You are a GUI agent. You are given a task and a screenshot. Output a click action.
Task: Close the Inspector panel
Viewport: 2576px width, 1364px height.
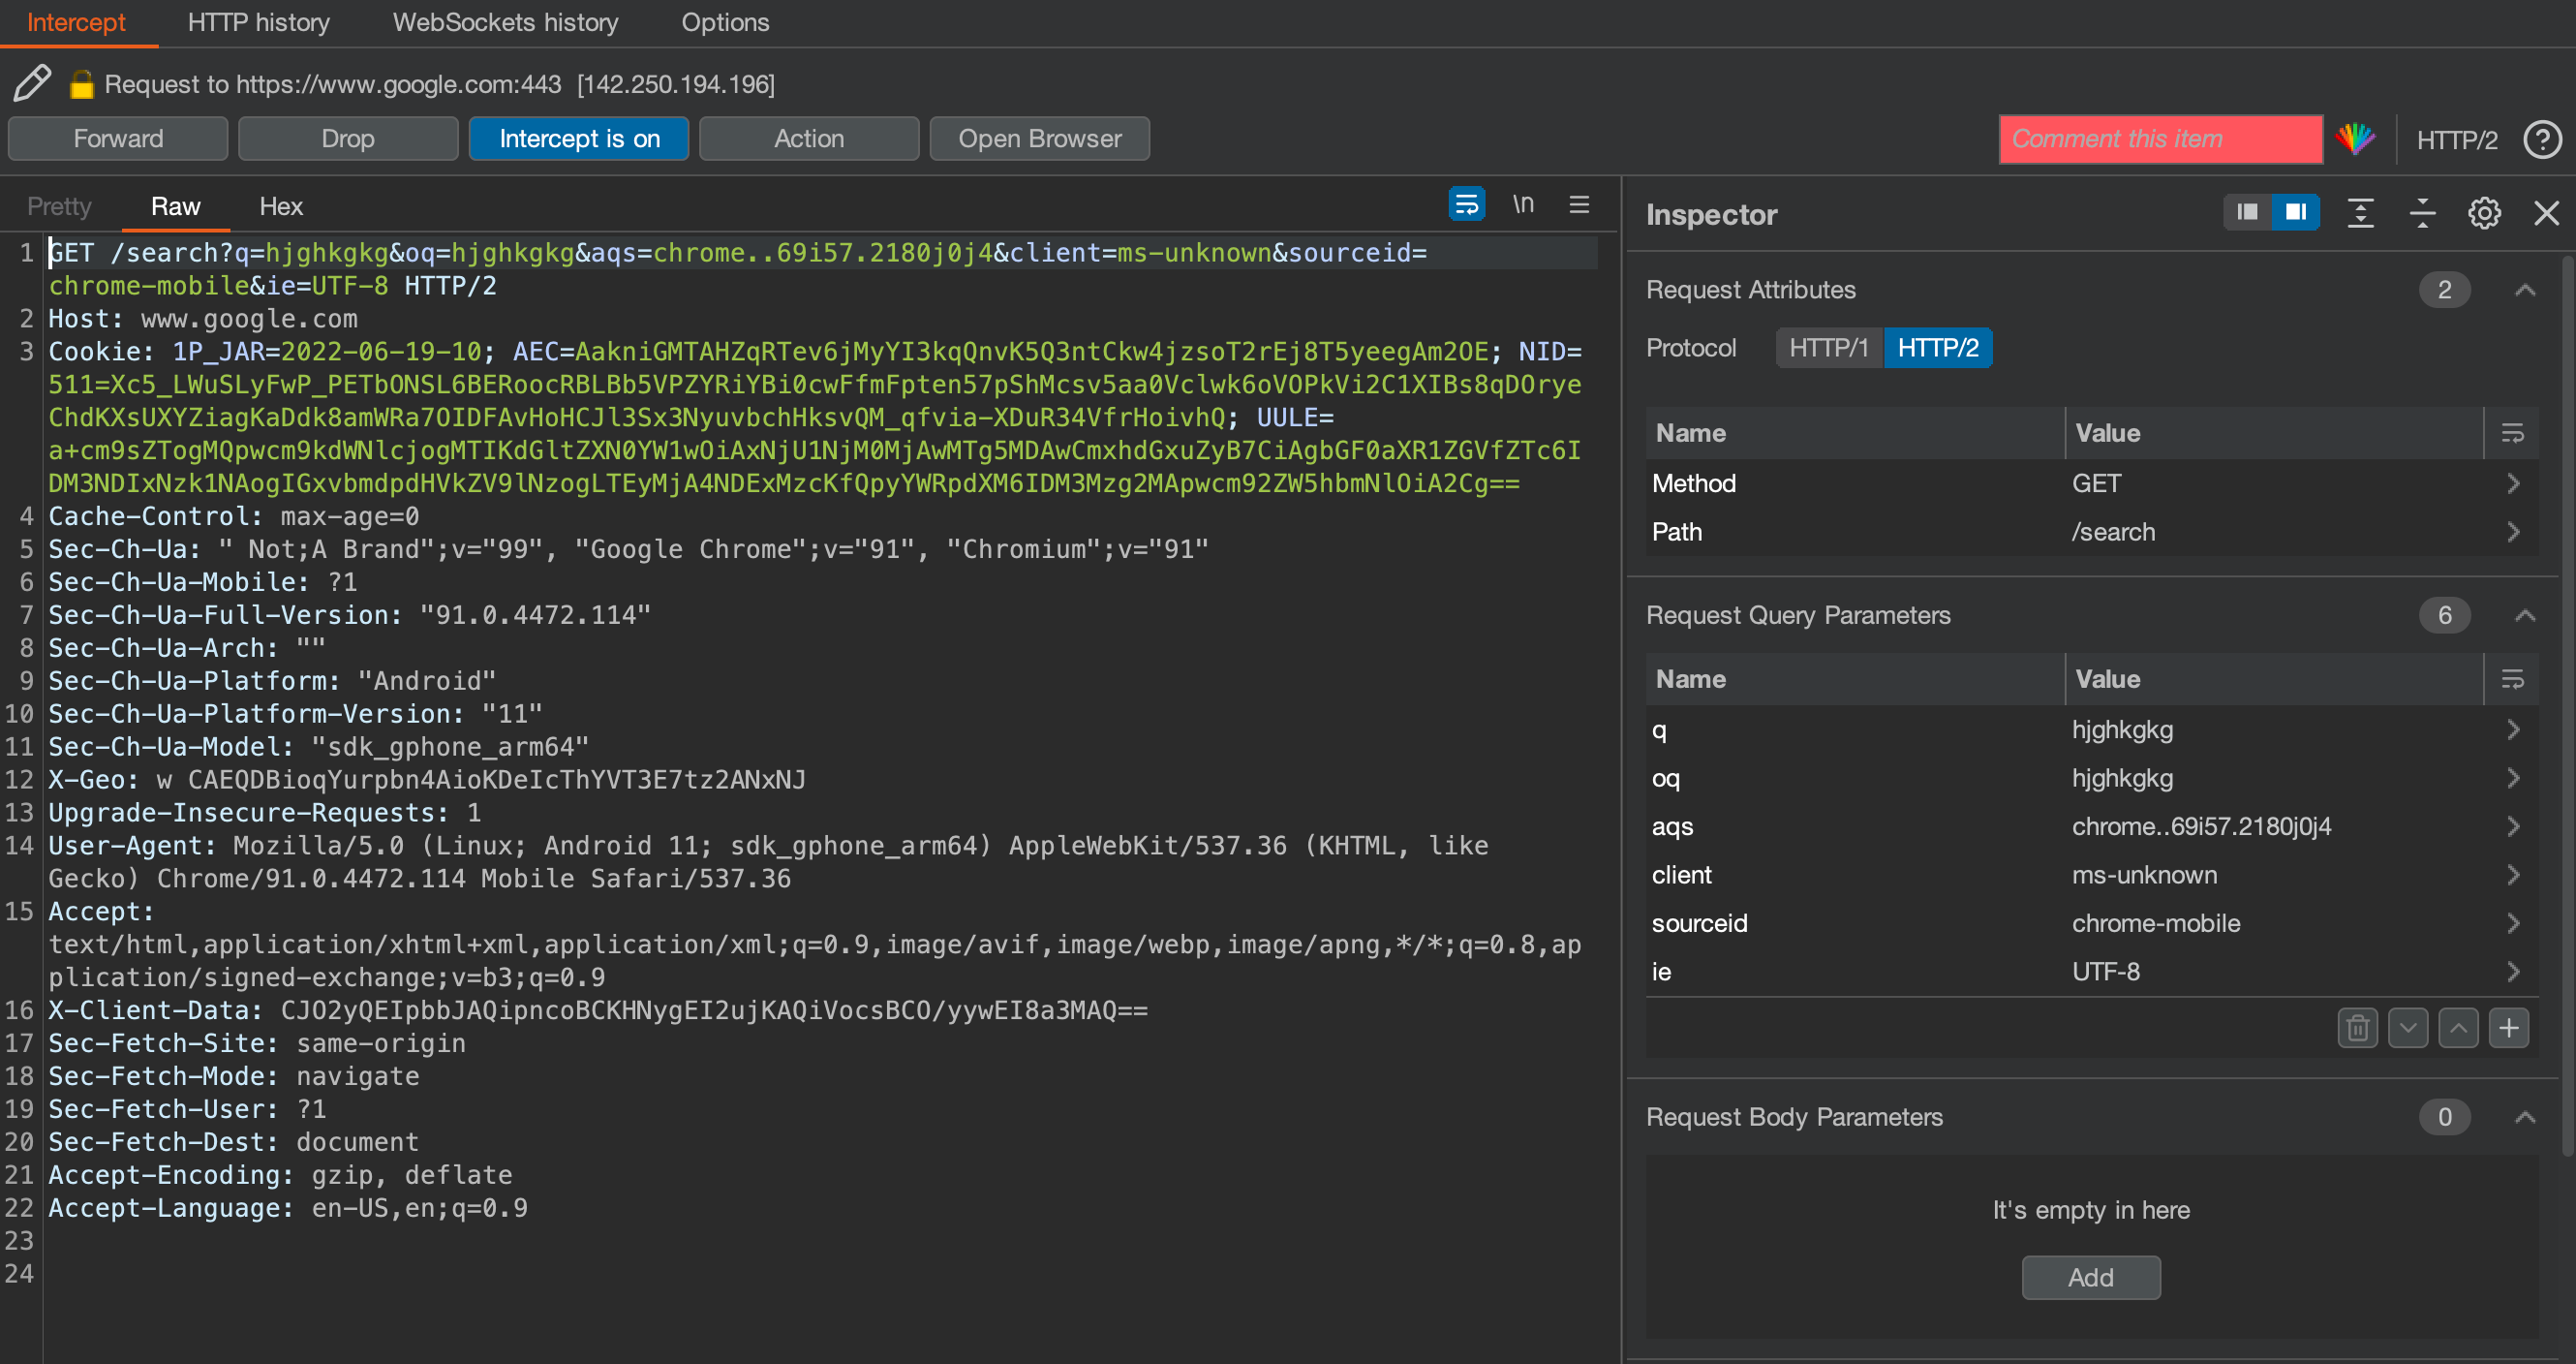tap(2546, 213)
